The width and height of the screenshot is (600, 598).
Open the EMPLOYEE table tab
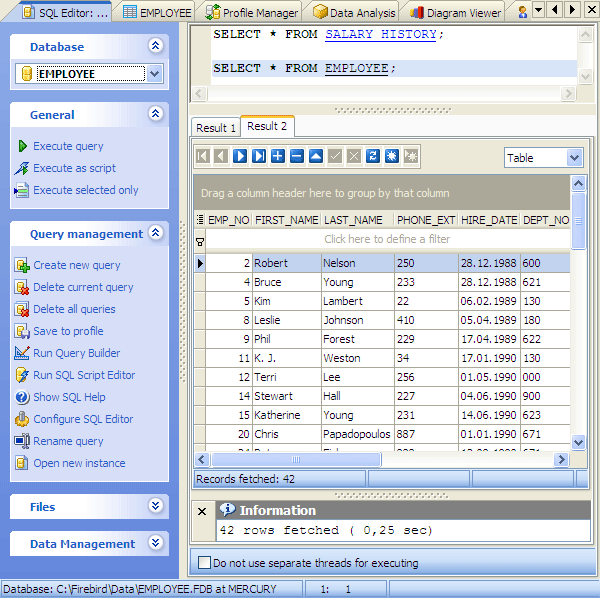click(x=157, y=13)
